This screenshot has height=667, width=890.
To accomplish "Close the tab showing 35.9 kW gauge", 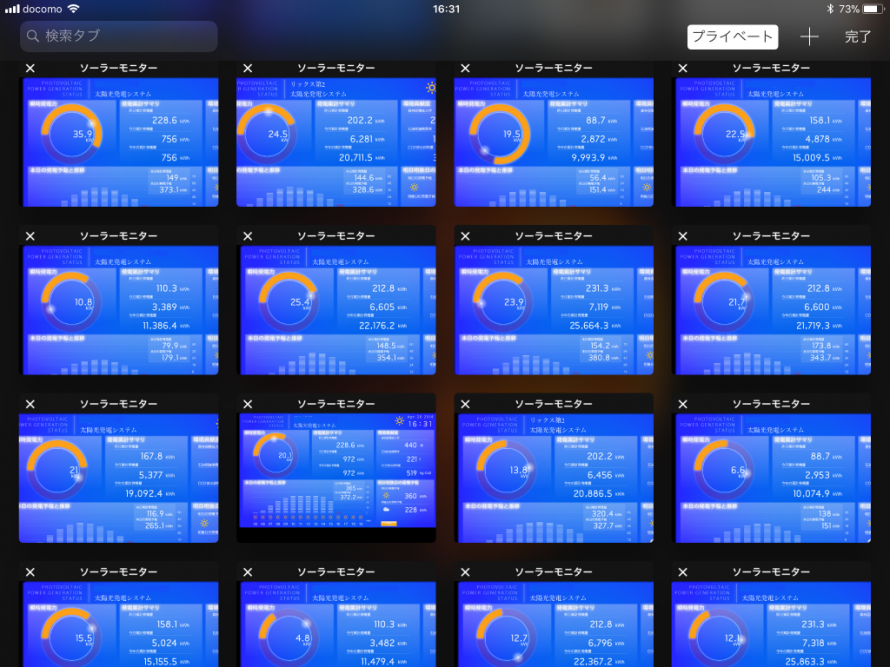I will [30, 68].
